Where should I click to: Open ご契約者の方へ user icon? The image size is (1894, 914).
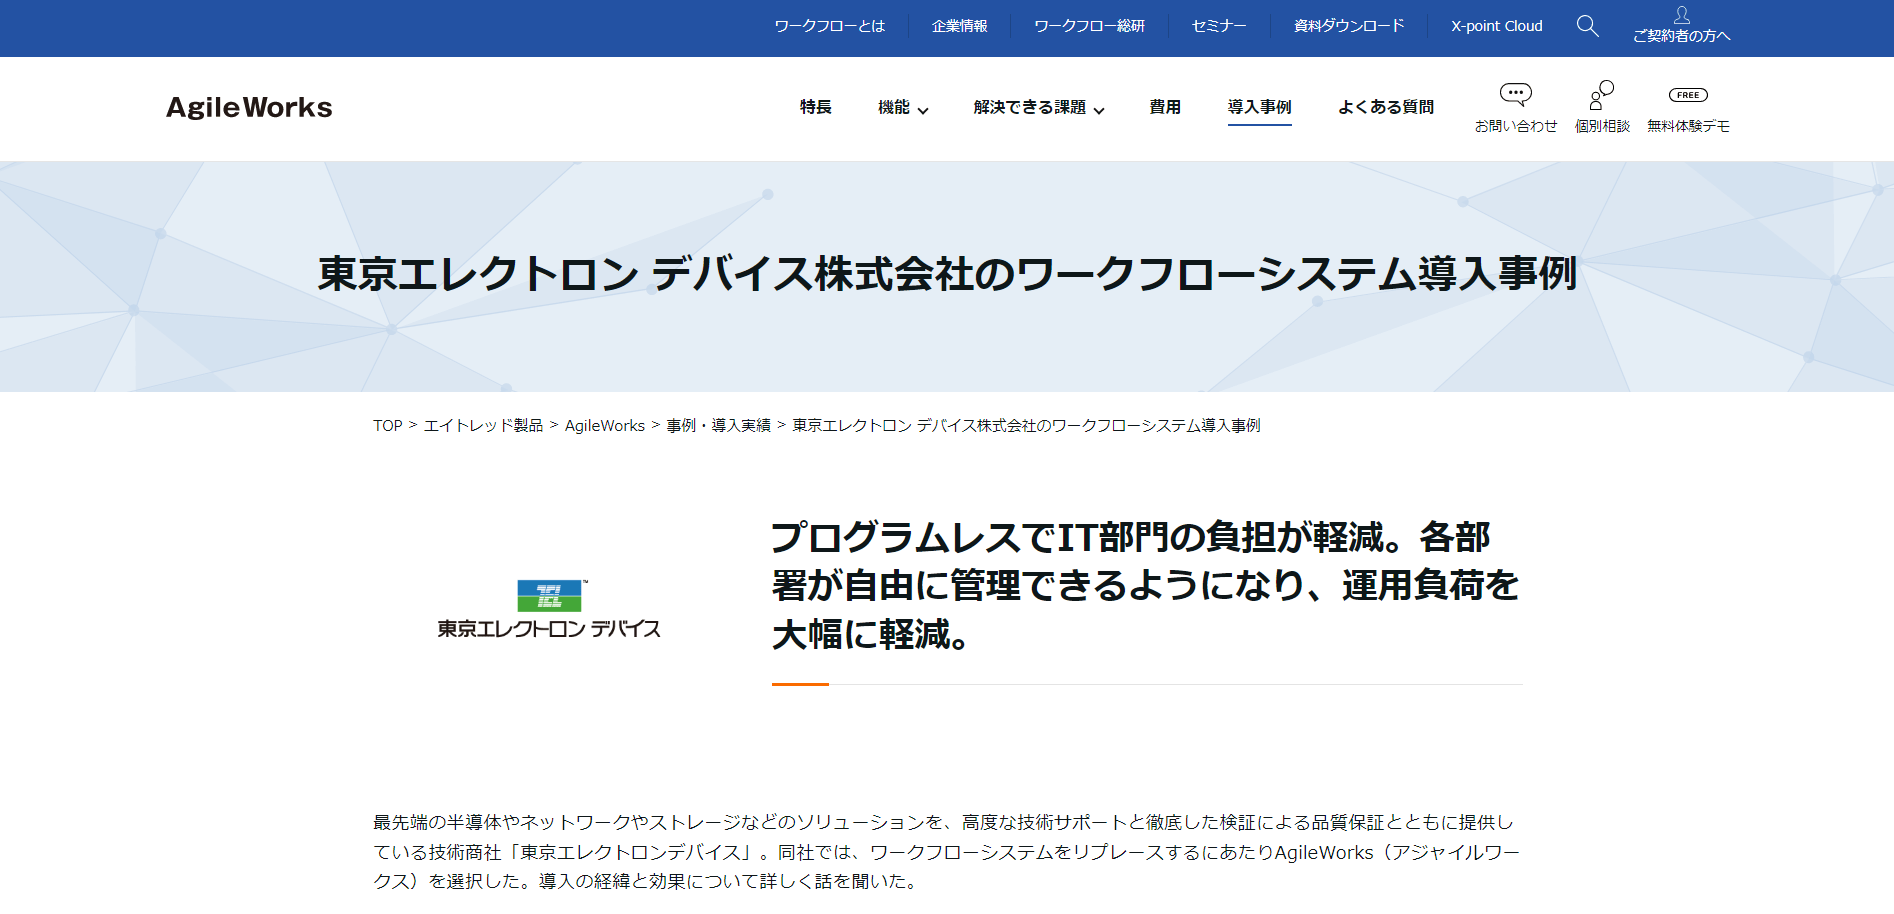tap(1681, 15)
